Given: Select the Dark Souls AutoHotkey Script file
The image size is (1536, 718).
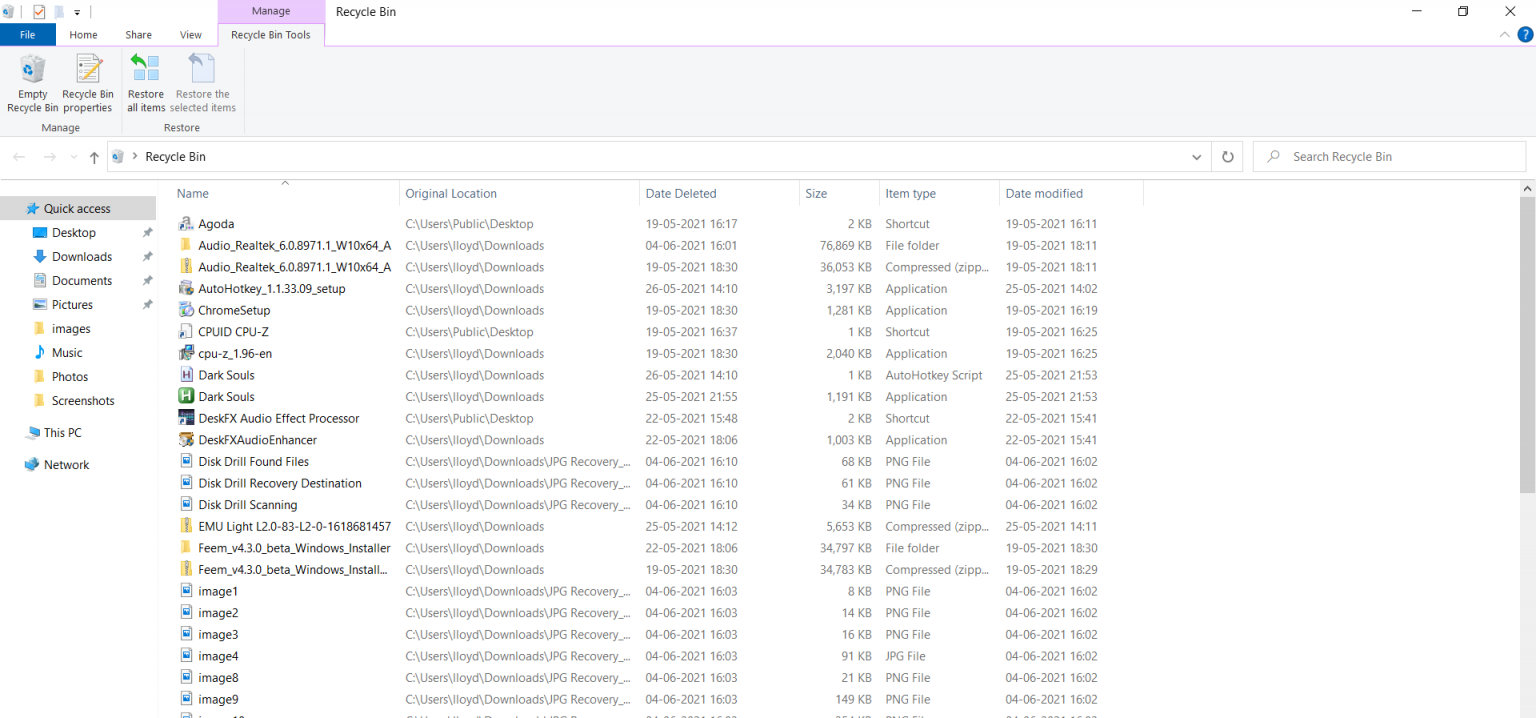Looking at the screenshot, I should pos(226,375).
